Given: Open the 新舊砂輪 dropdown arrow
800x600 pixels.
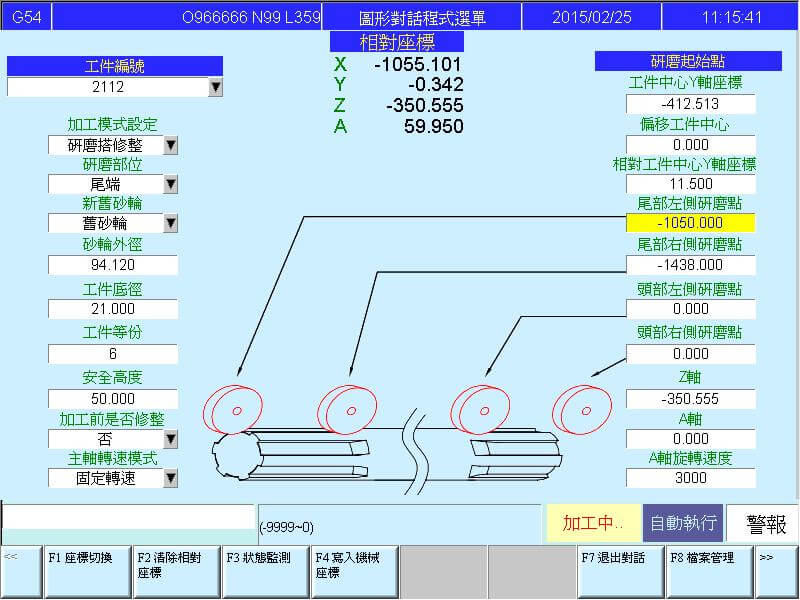Looking at the screenshot, I should (170, 224).
